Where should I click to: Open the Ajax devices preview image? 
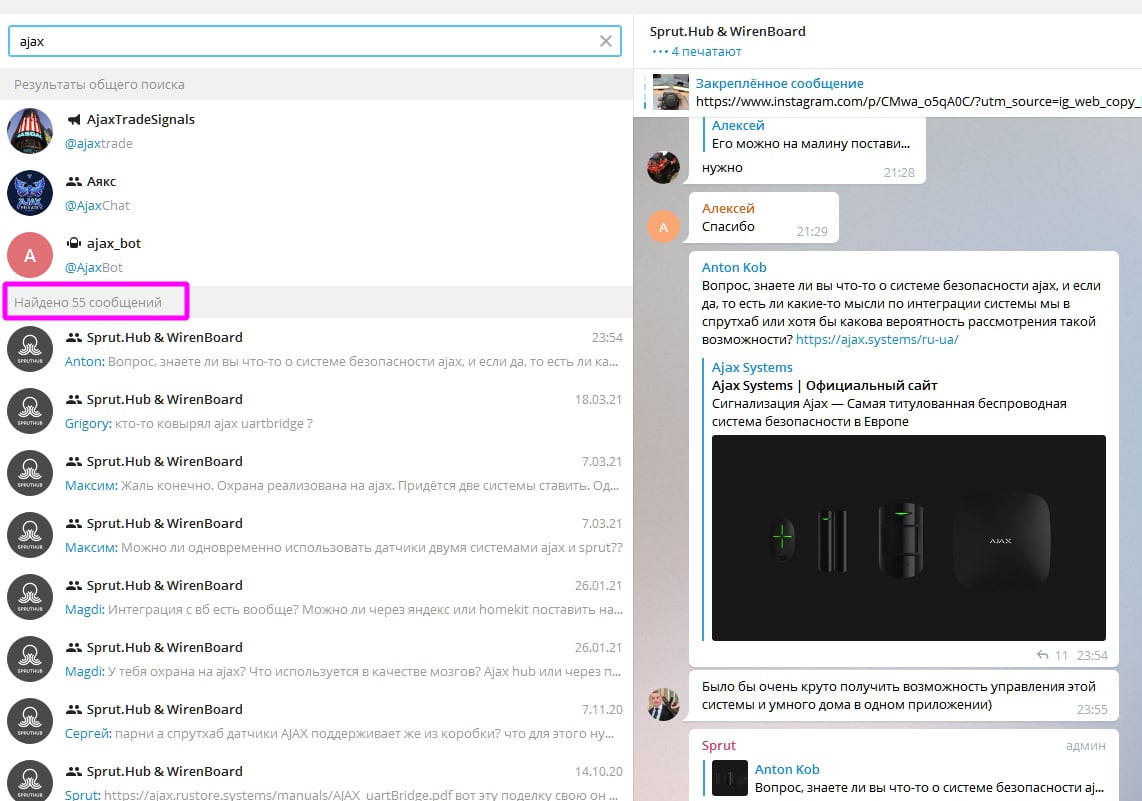[x=908, y=538]
